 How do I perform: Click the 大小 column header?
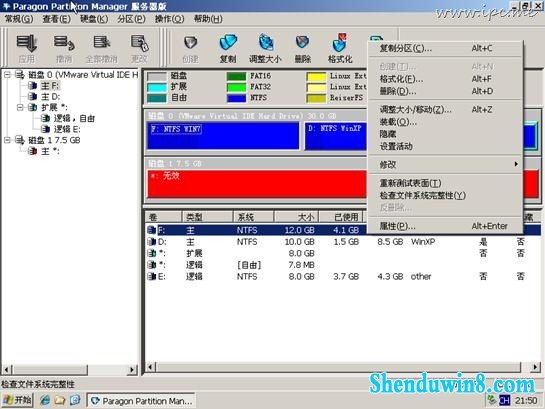tap(296, 217)
